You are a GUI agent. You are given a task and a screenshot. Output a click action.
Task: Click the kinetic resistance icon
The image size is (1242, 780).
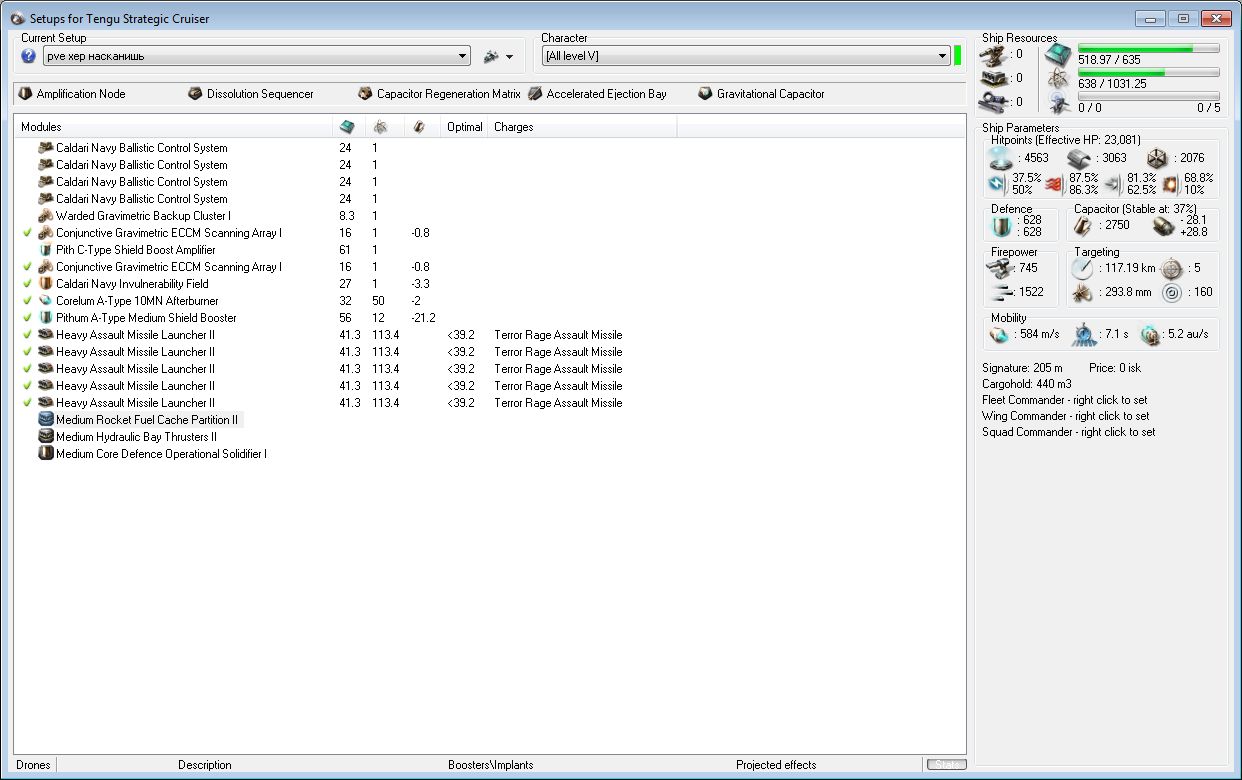pyautogui.click(x=1112, y=184)
